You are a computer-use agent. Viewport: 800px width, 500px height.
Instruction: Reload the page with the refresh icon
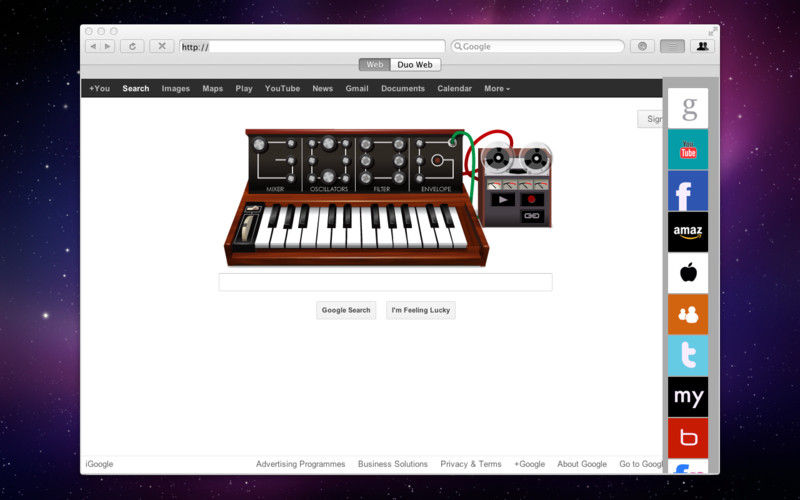coord(132,46)
